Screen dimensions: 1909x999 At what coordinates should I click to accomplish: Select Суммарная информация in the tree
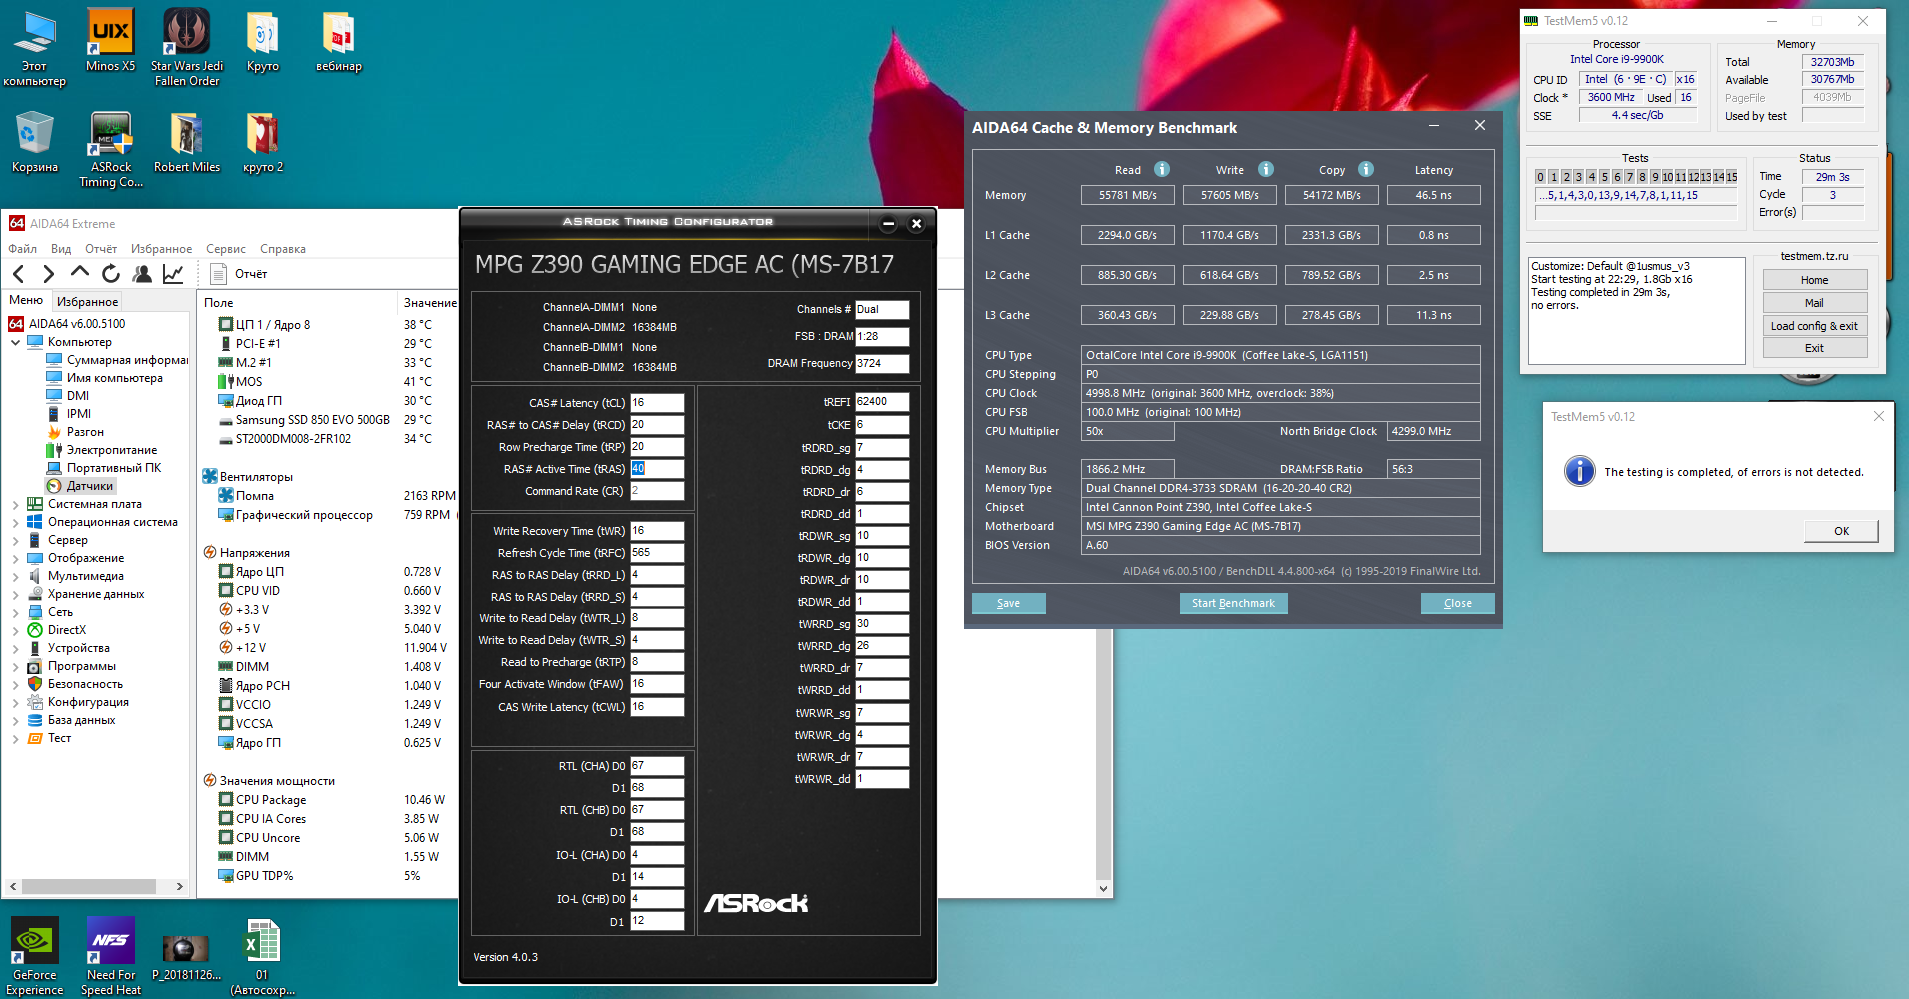coord(117,360)
